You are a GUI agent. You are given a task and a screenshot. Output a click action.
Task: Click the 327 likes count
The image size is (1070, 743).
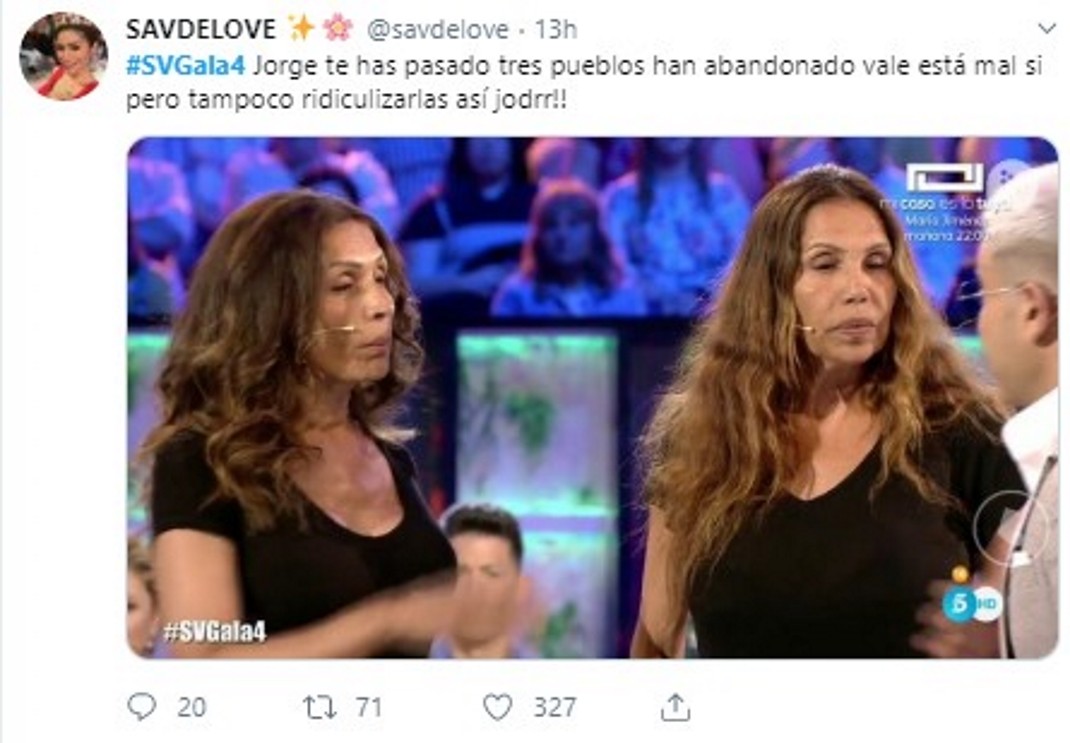555,708
